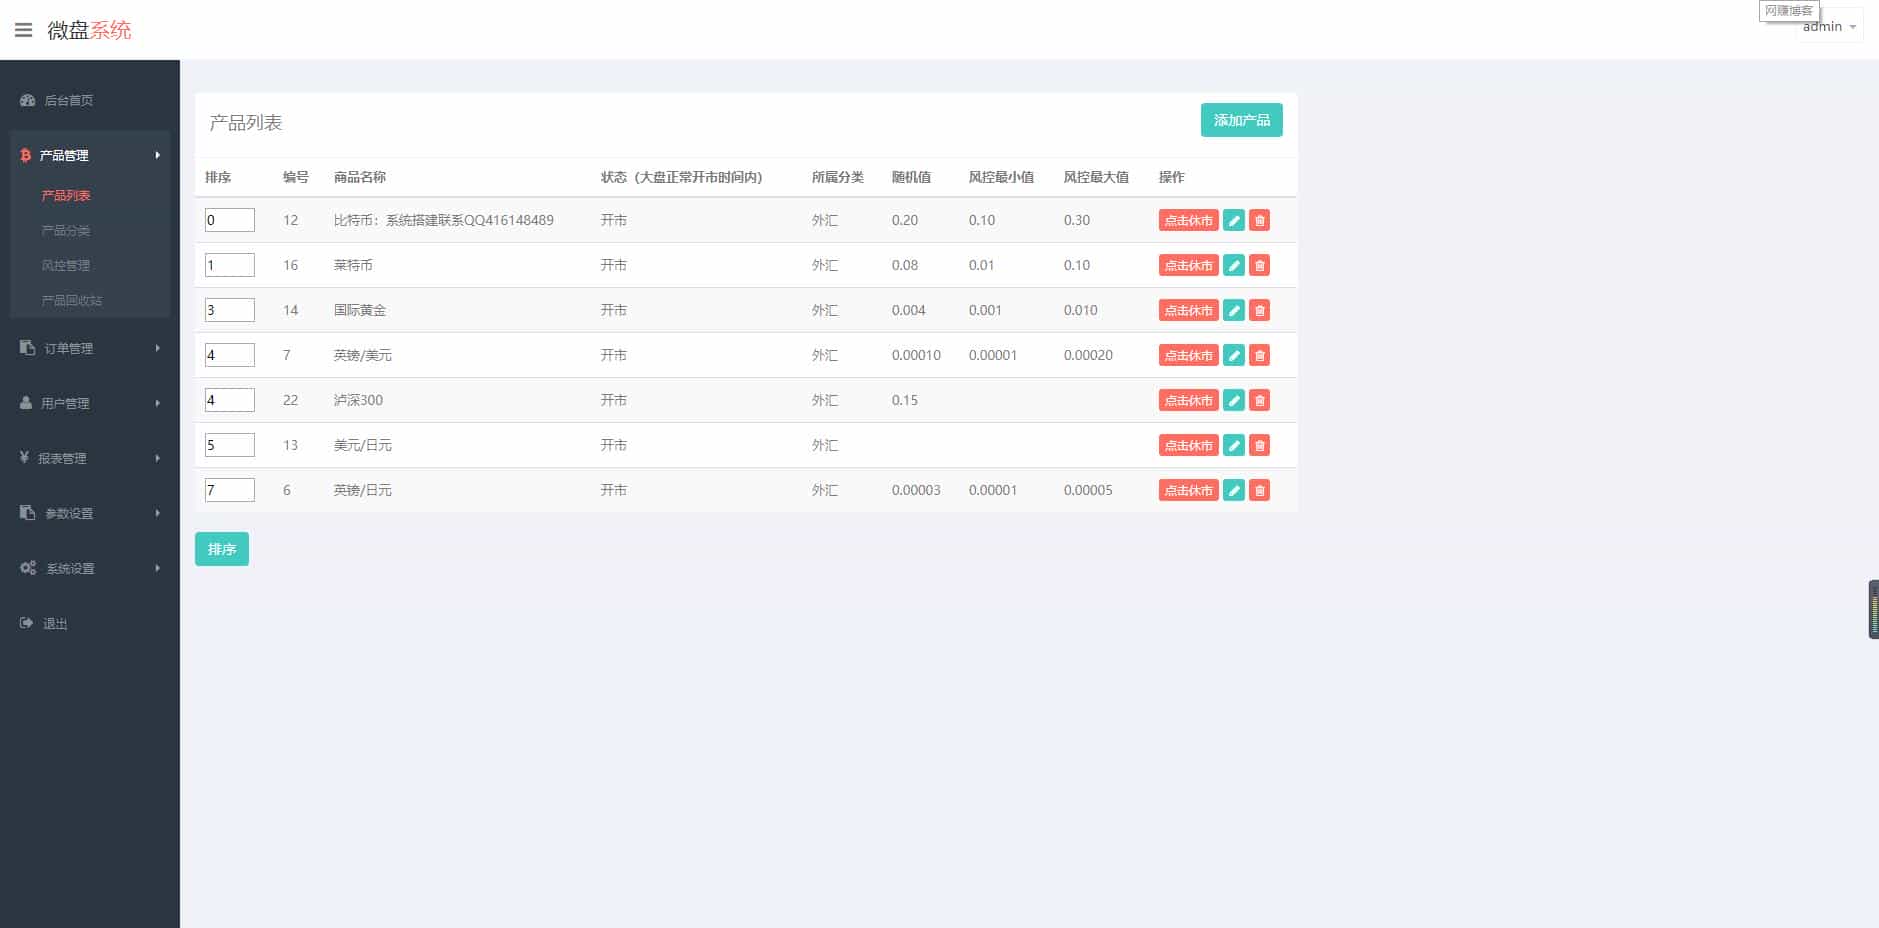1879x928 pixels.
Task: Click the sort order input for 泸深300
Action: click(x=230, y=399)
